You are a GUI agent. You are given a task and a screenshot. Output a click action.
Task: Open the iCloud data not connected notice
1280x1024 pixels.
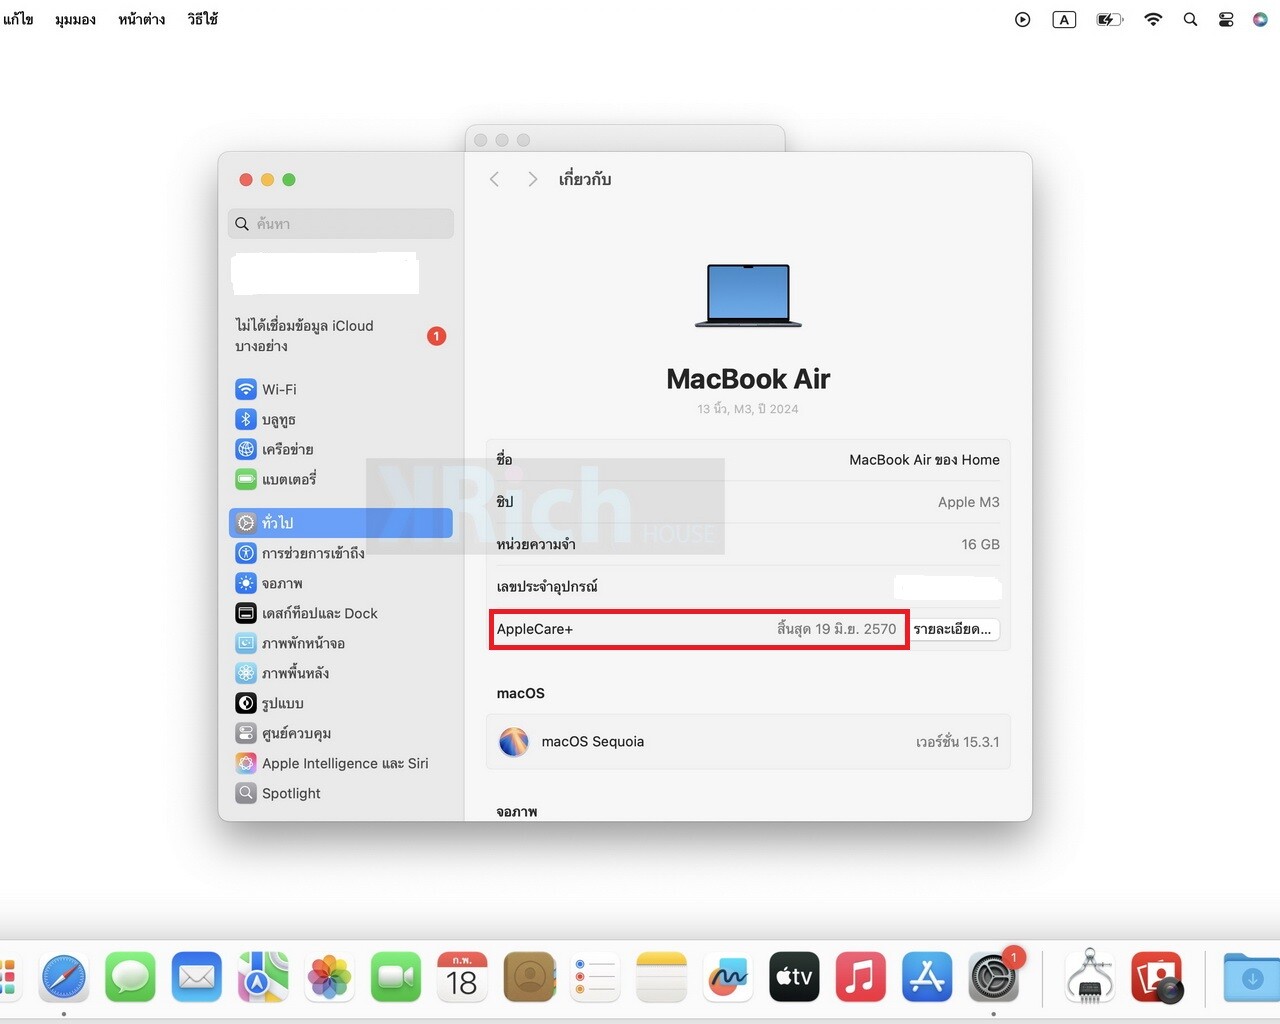pos(340,336)
